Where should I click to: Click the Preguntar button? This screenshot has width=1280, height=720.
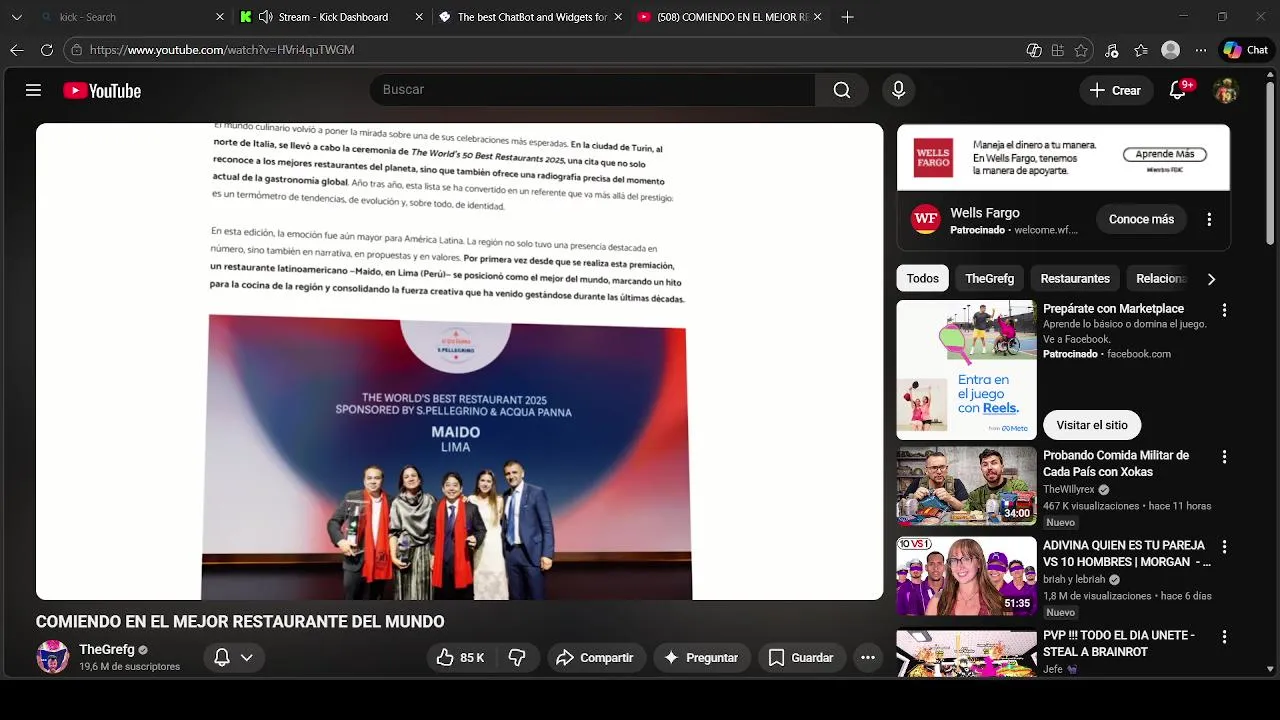point(701,657)
